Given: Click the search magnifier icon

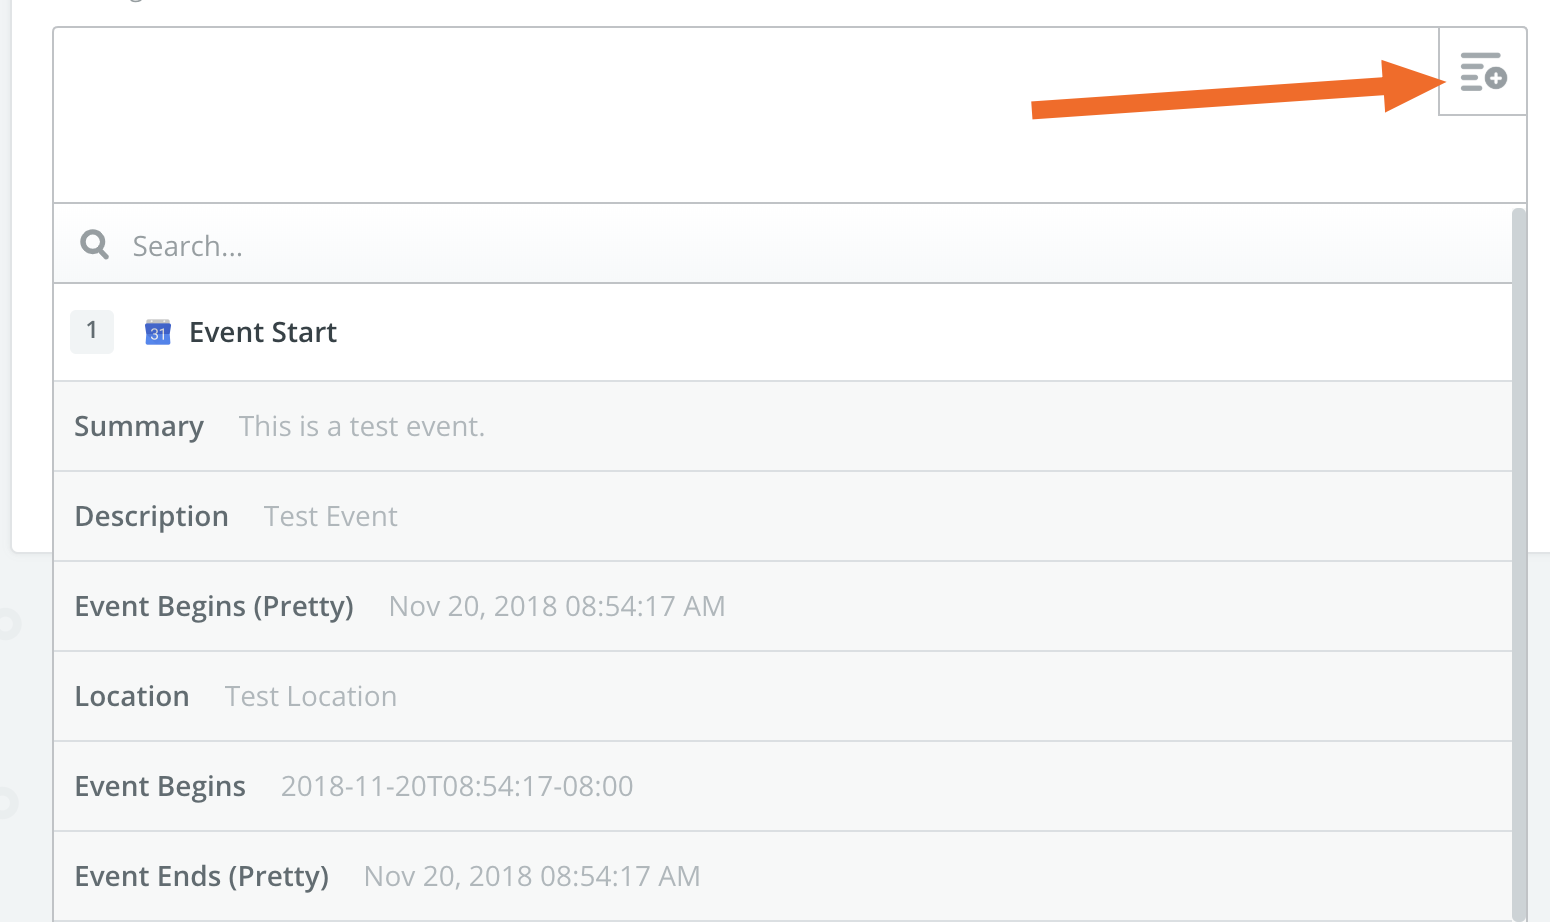Looking at the screenshot, I should pos(95,245).
